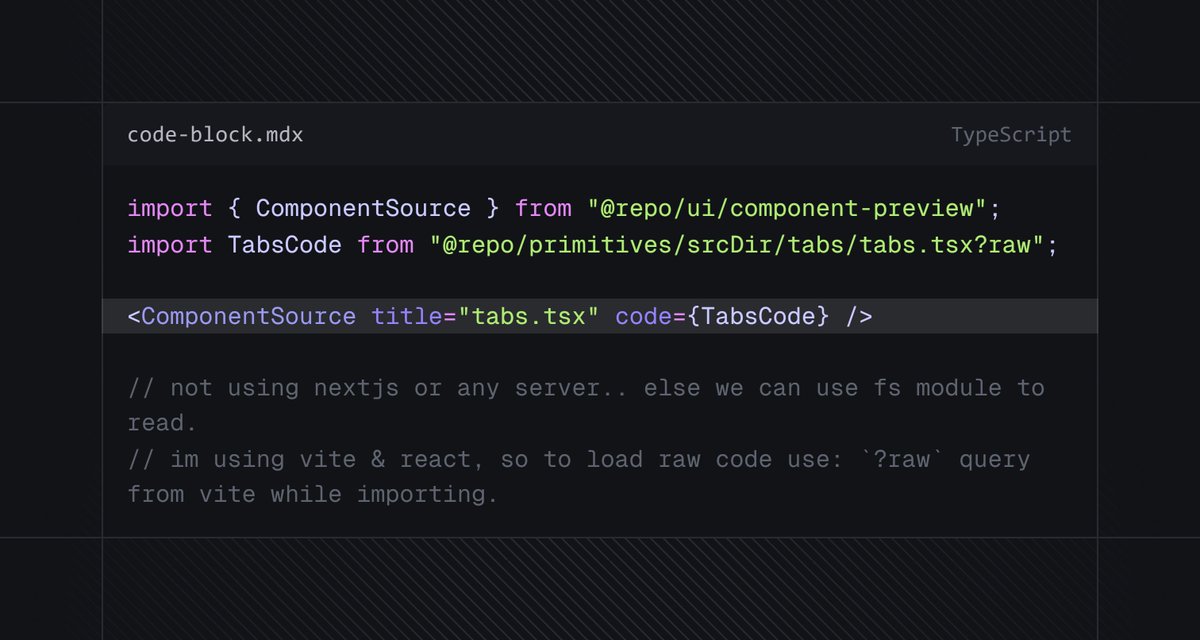The height and width of the screenshot is (640, 1200).
Task: Select the highlighted ComponentSource tag
Action: tap(600, 317)
